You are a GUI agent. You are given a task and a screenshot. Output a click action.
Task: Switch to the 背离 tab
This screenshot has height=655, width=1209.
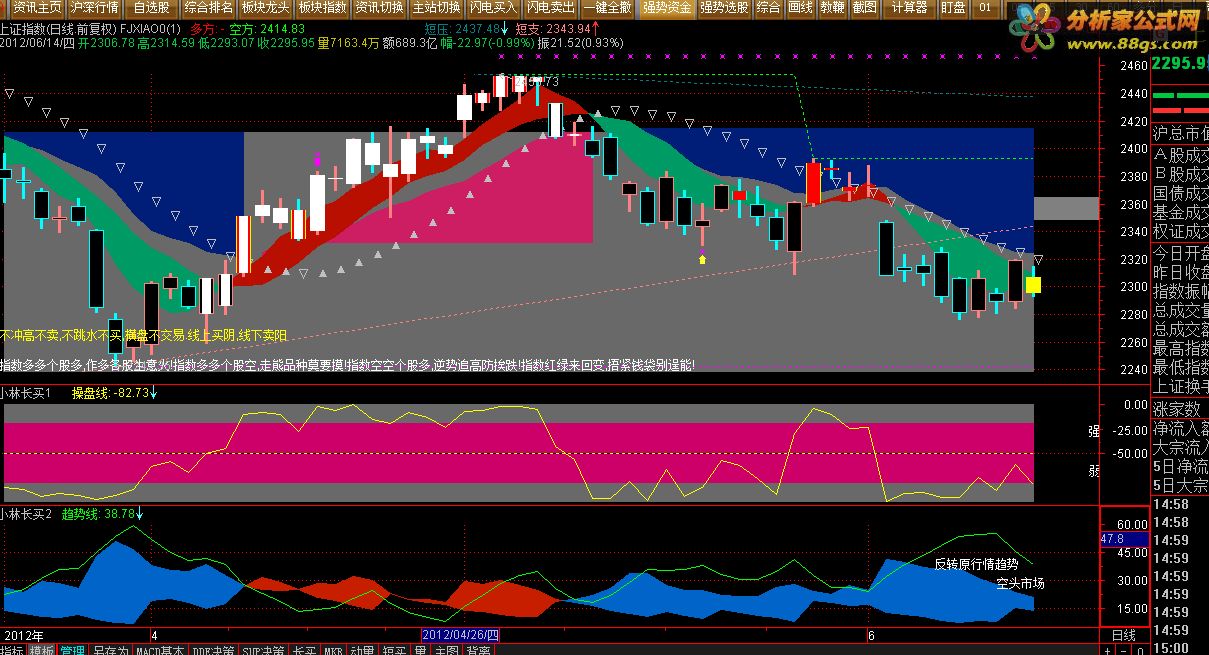[478, 650]
